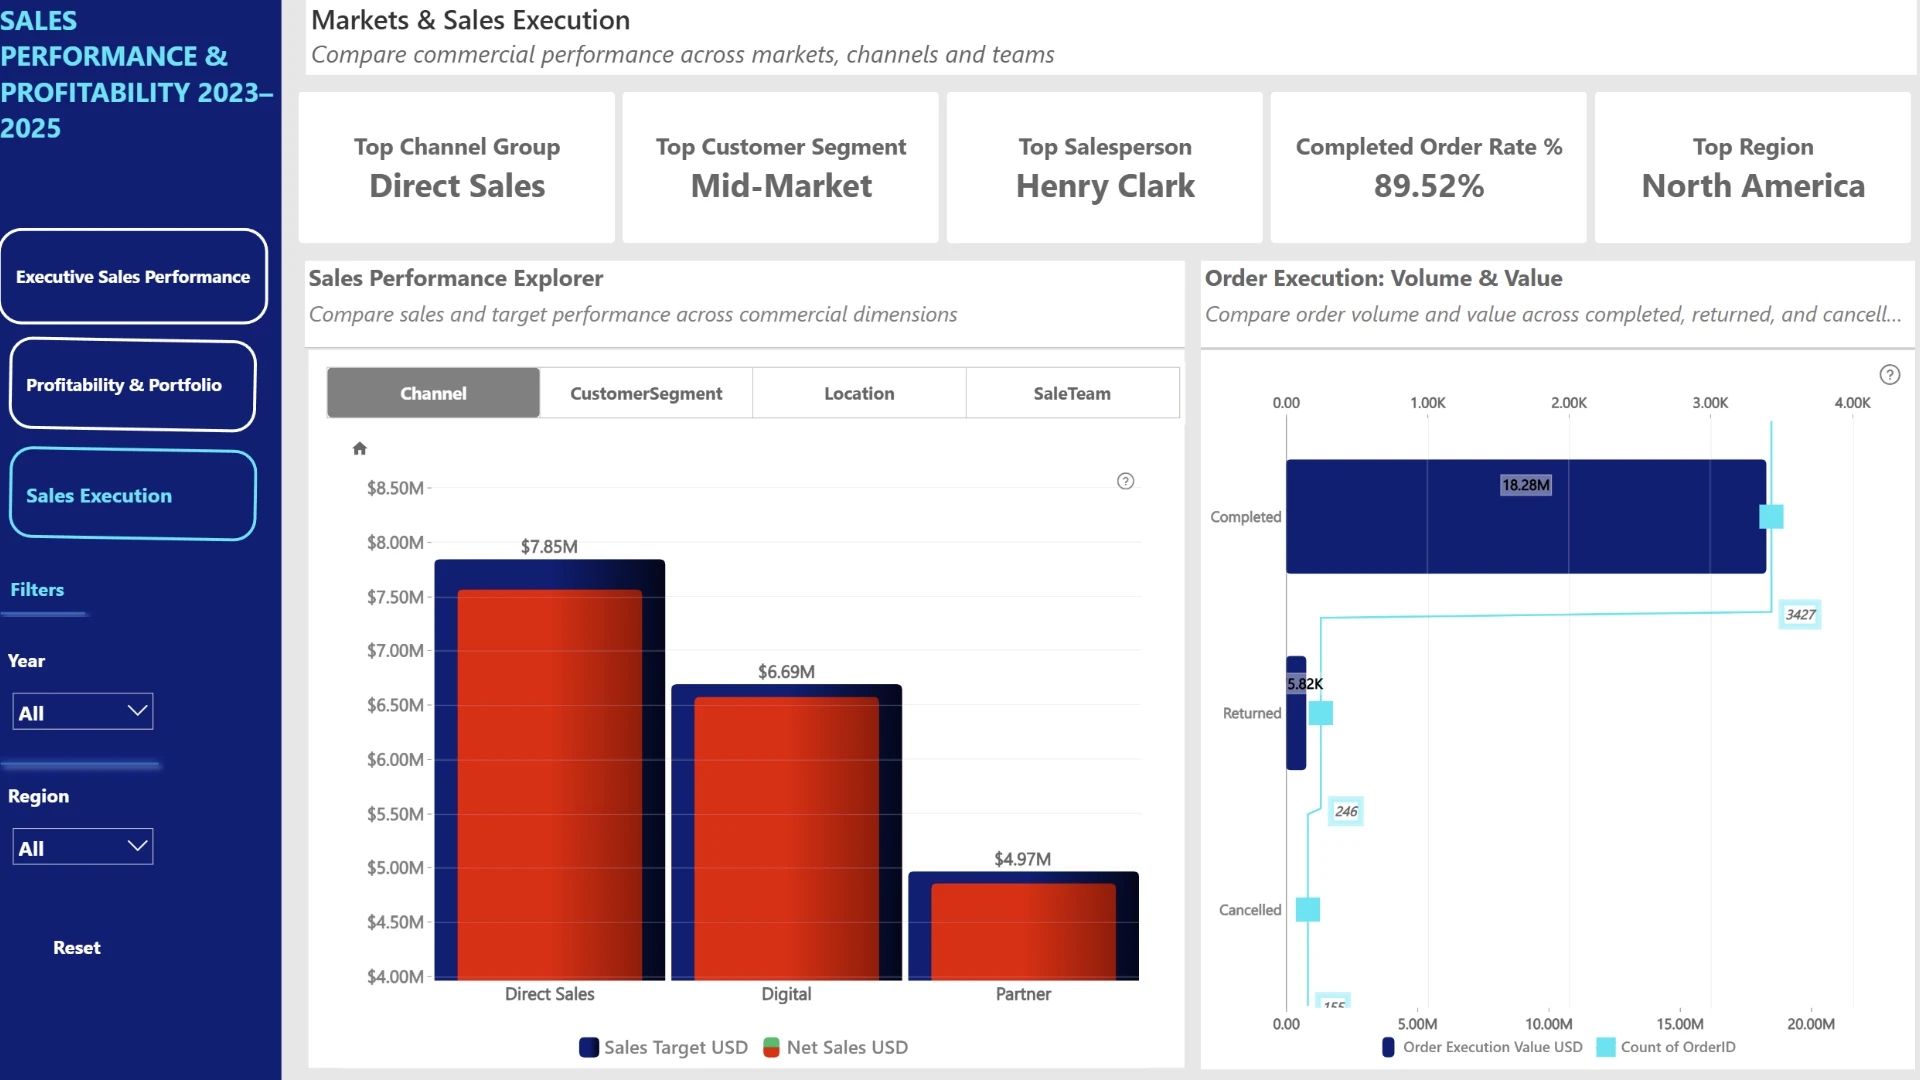The height and width of the screenshot is (1080, 1920).
Task: Click the Top Salesperson Henry Clark card
Action: point(1105,168)
